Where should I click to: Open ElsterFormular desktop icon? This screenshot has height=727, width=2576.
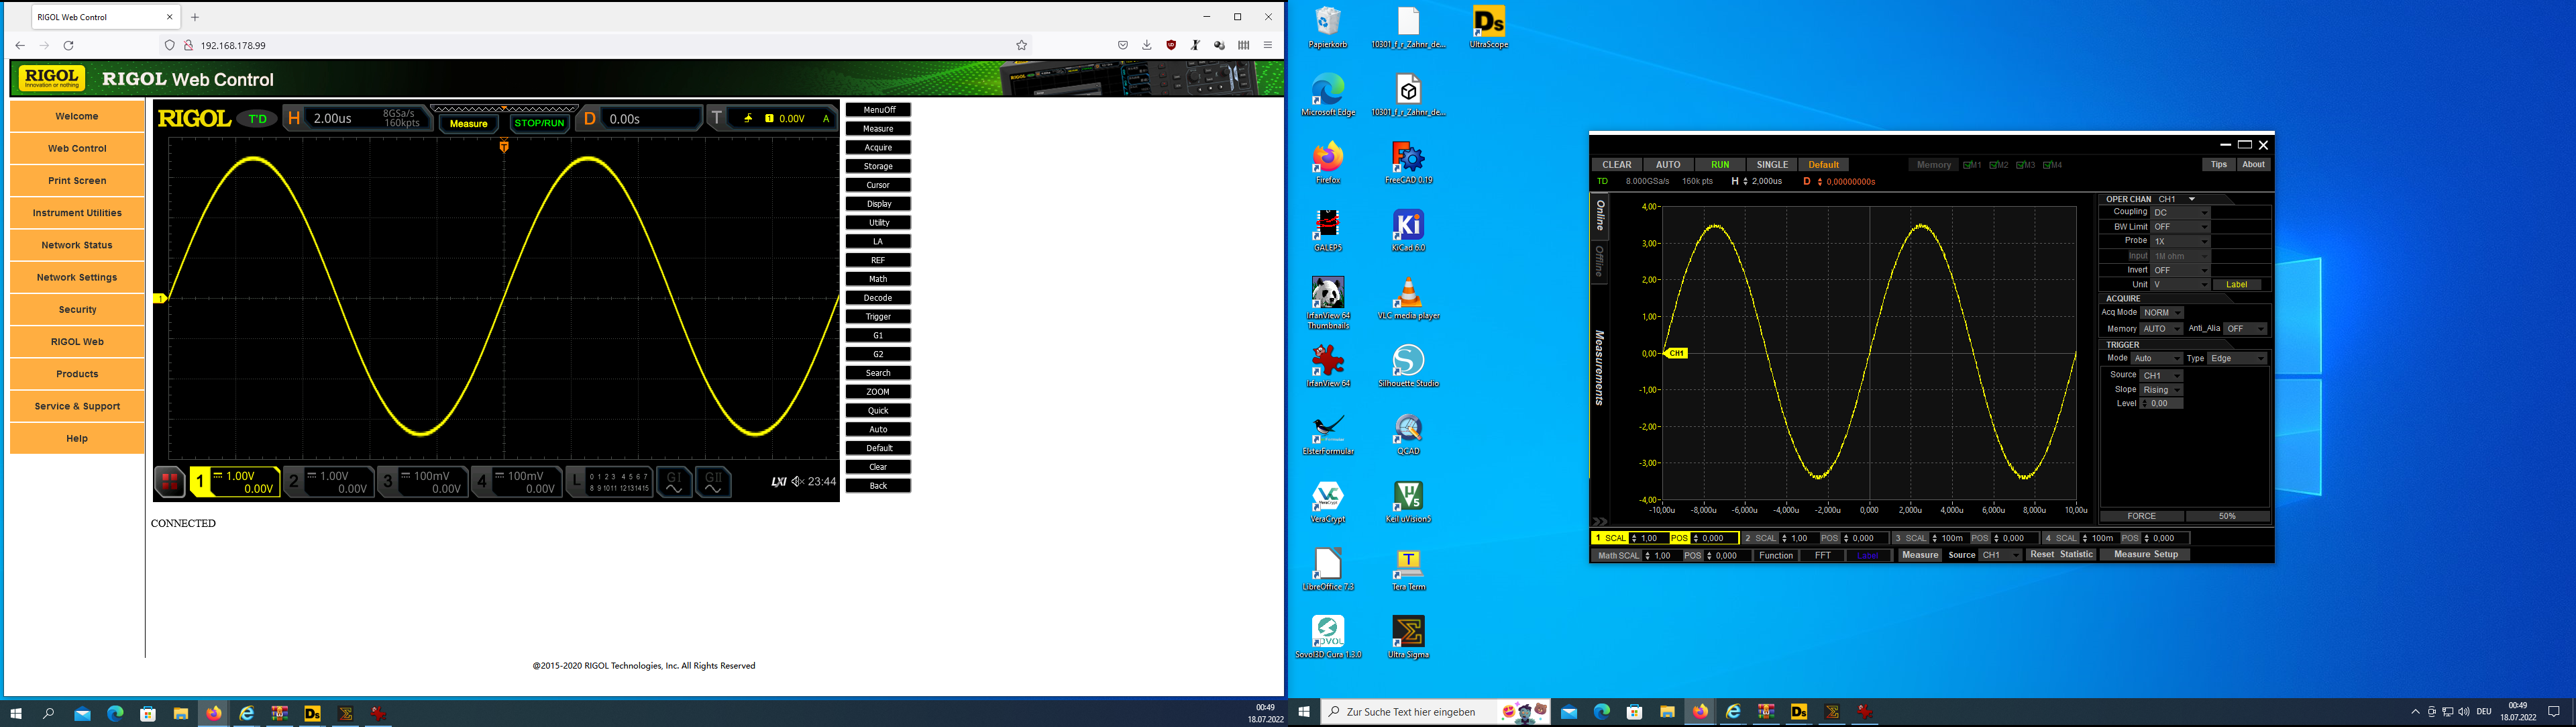point(1328,435)
